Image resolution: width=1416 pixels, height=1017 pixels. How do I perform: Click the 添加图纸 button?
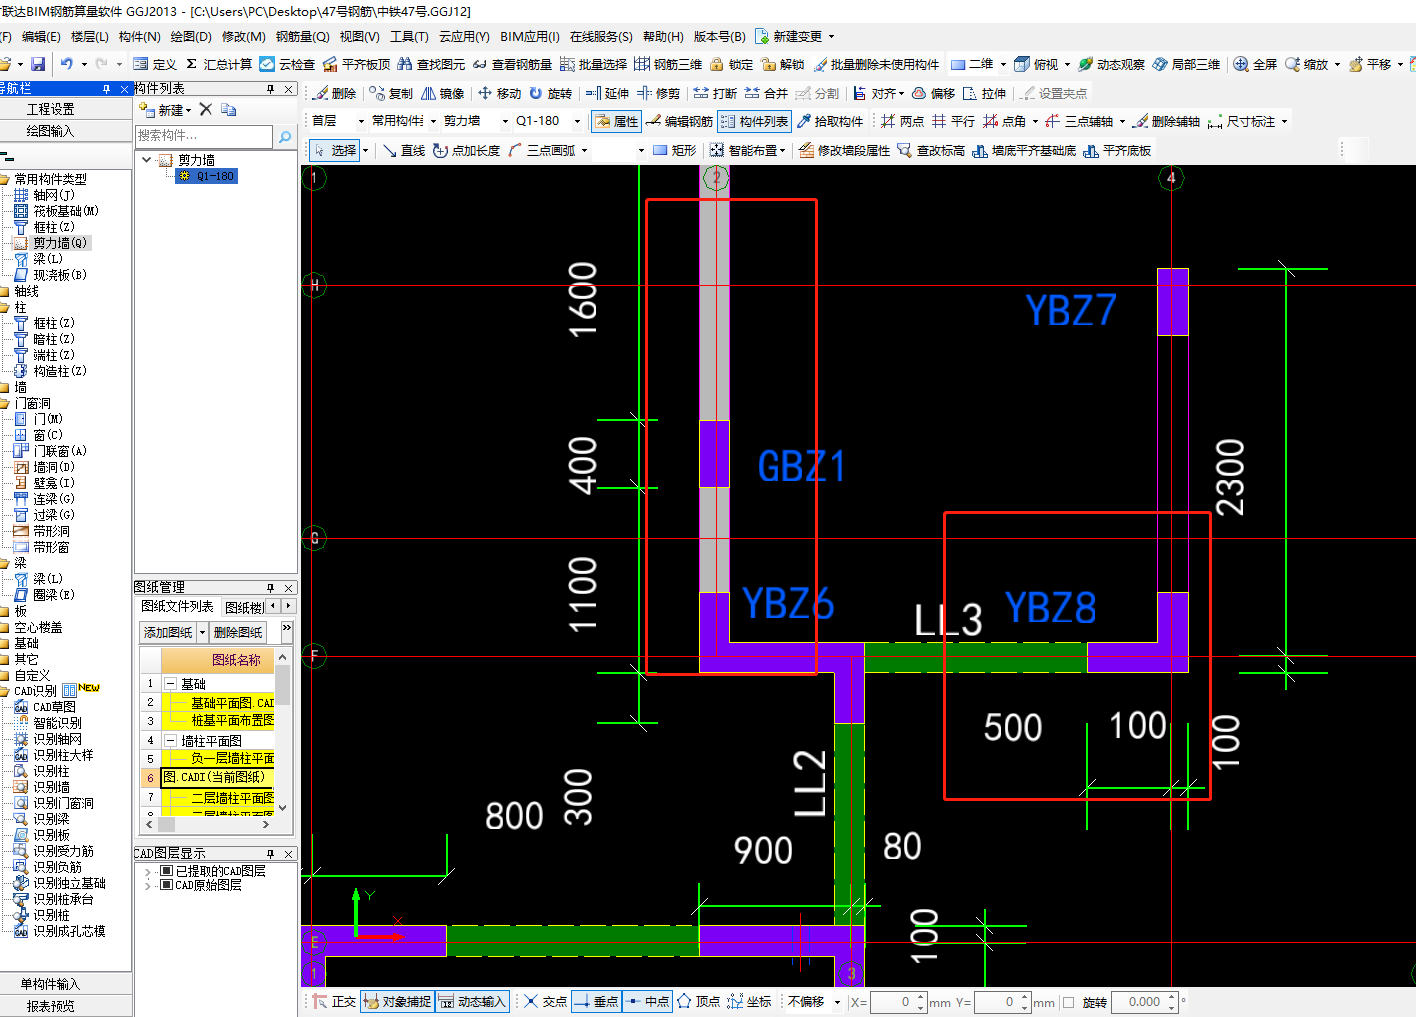click(x=168, y=632)
